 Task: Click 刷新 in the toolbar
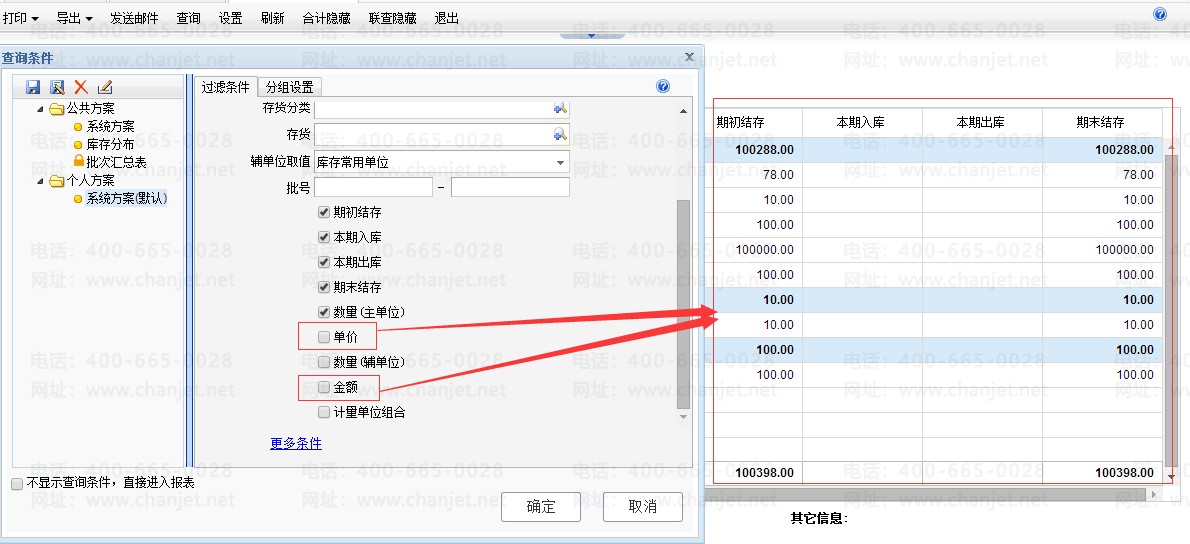tap(272, 18)
